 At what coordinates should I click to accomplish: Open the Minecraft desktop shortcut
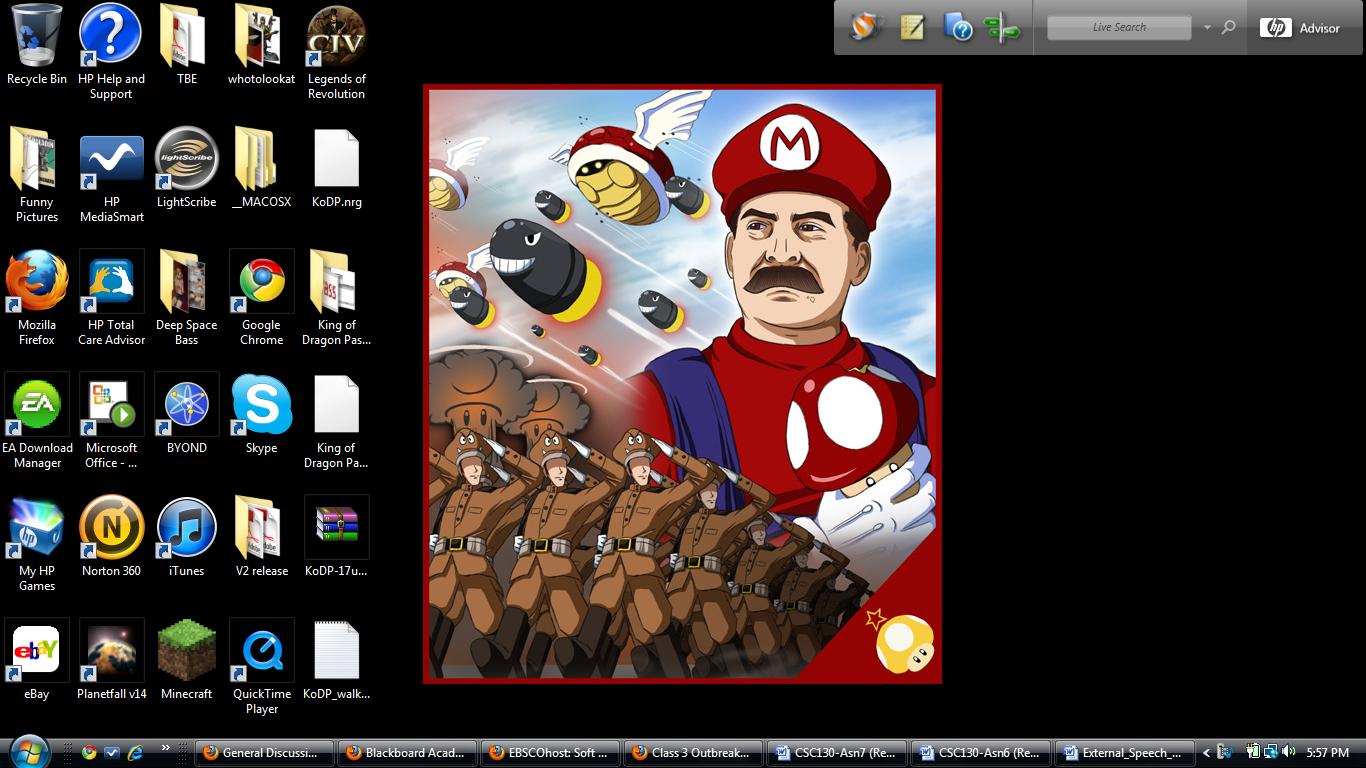187,651
